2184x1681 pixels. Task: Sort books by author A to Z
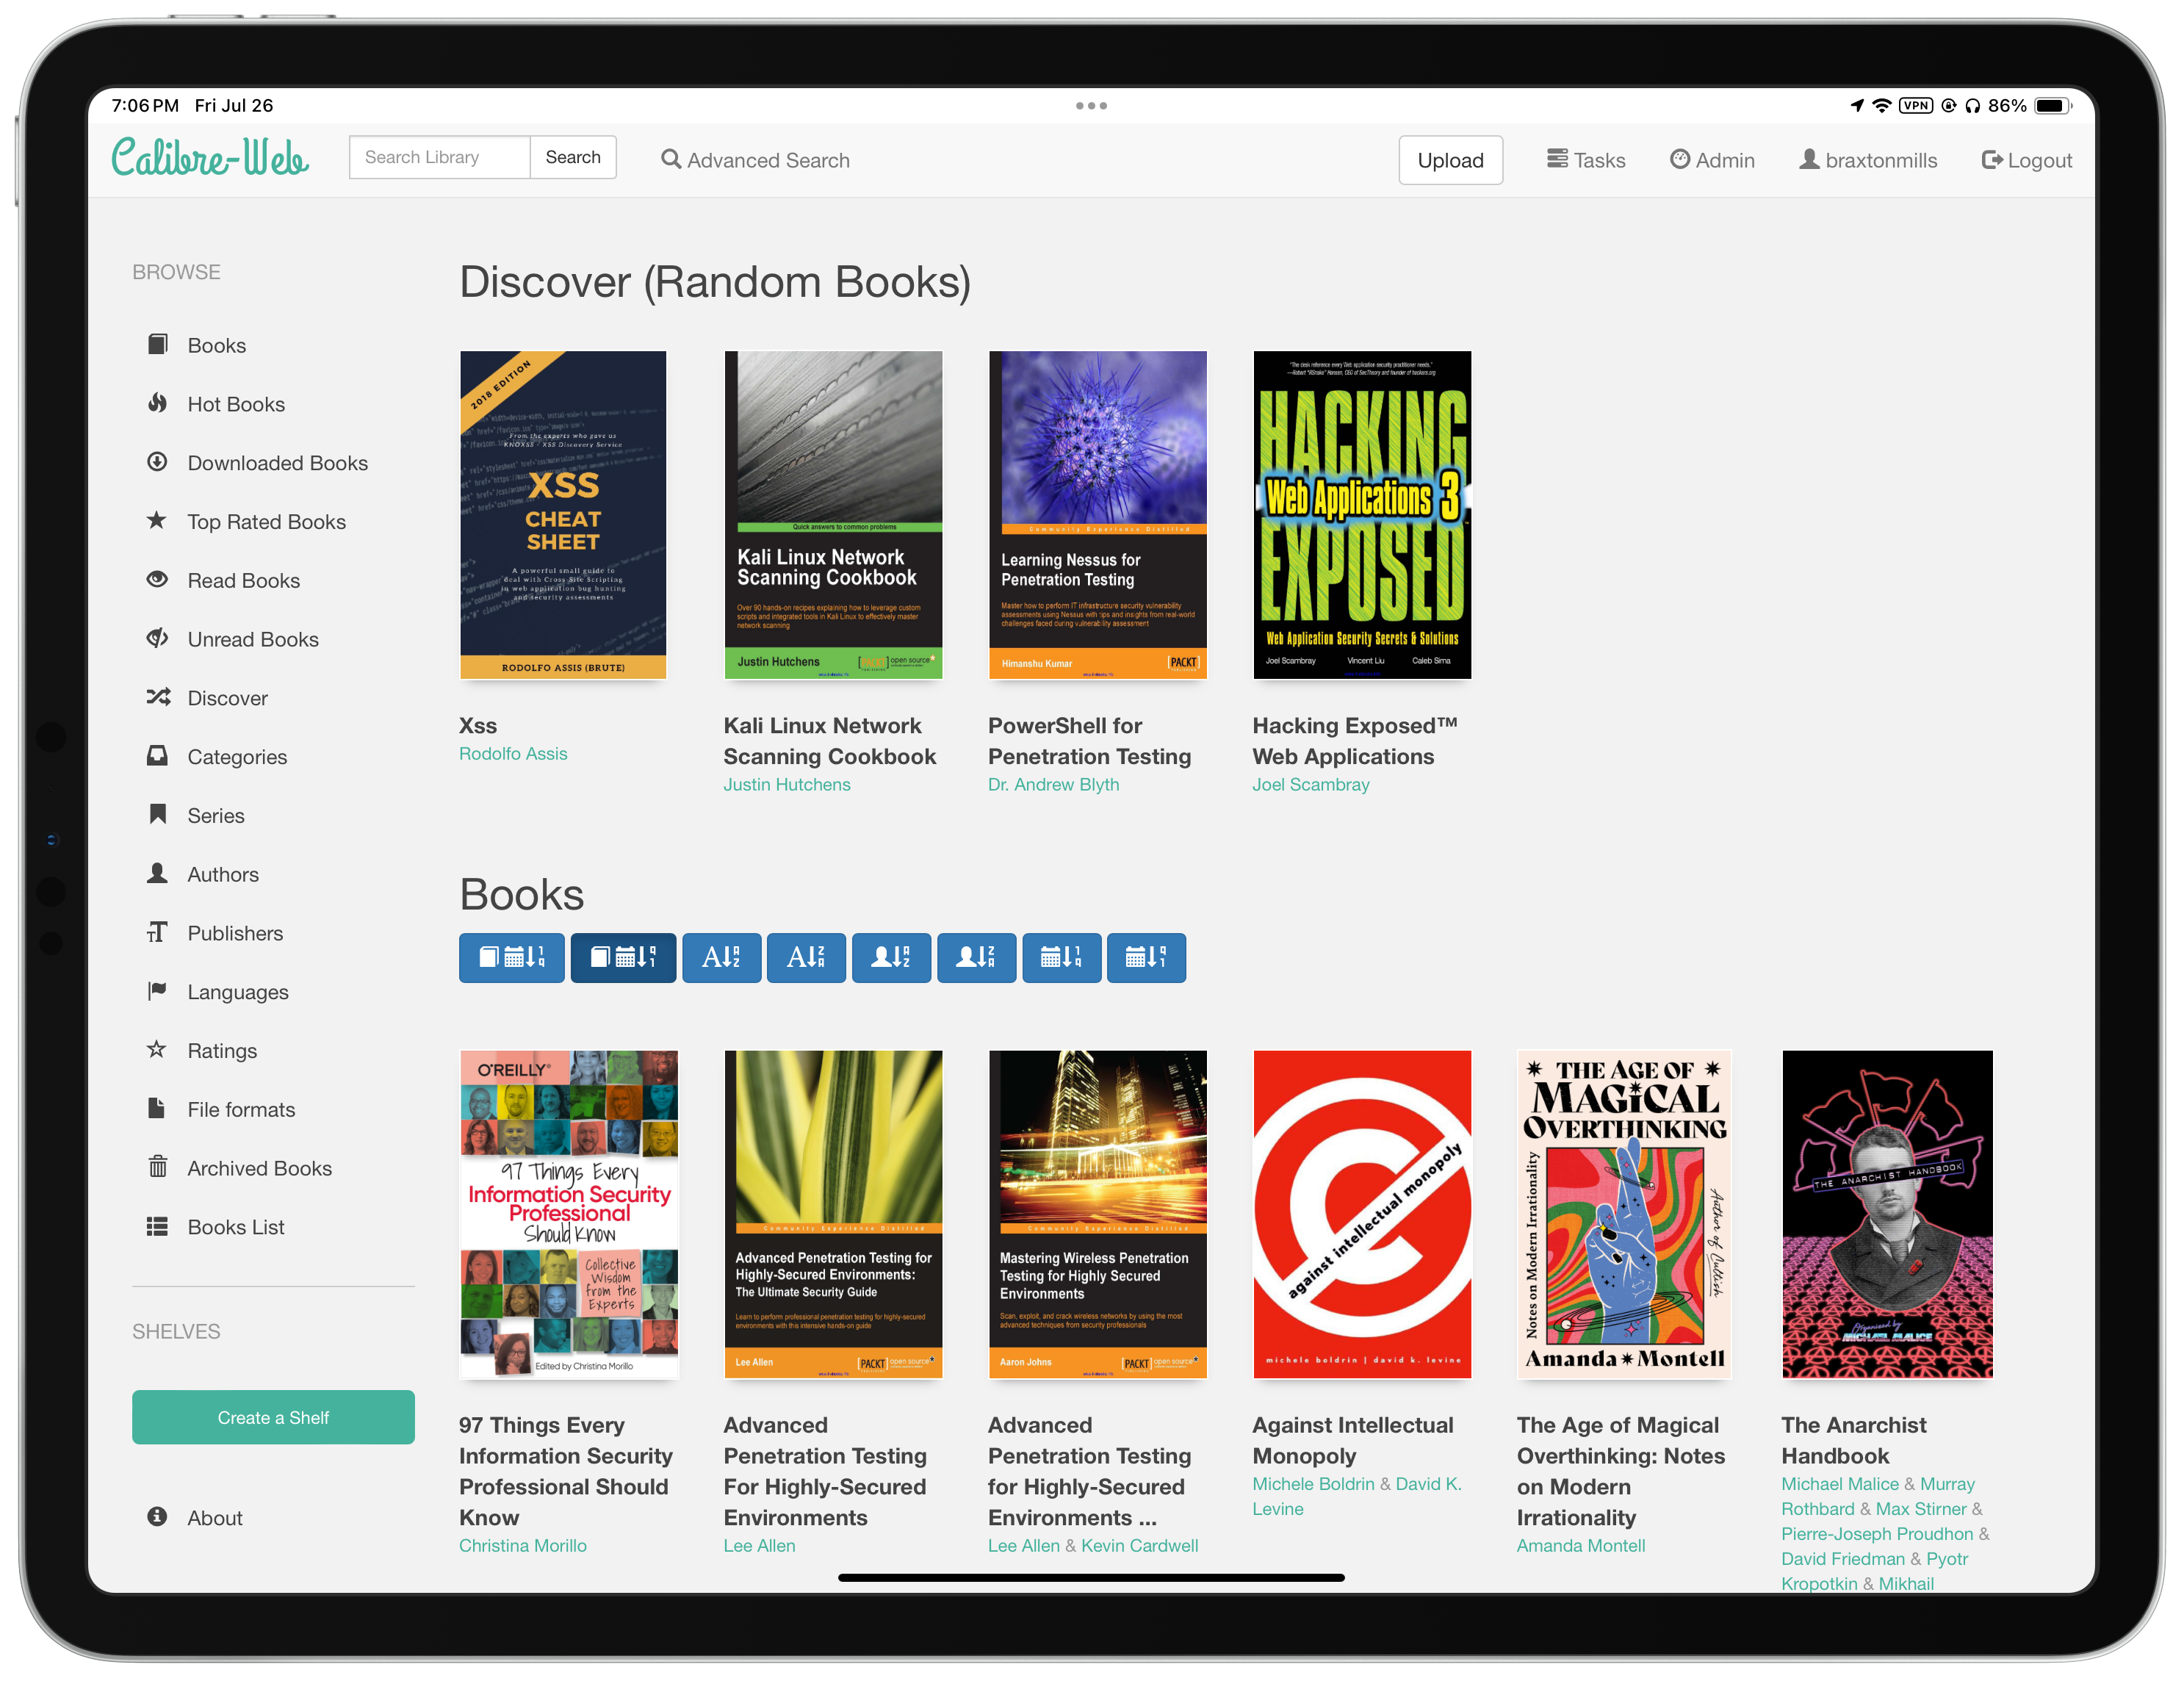pos(891,957)
